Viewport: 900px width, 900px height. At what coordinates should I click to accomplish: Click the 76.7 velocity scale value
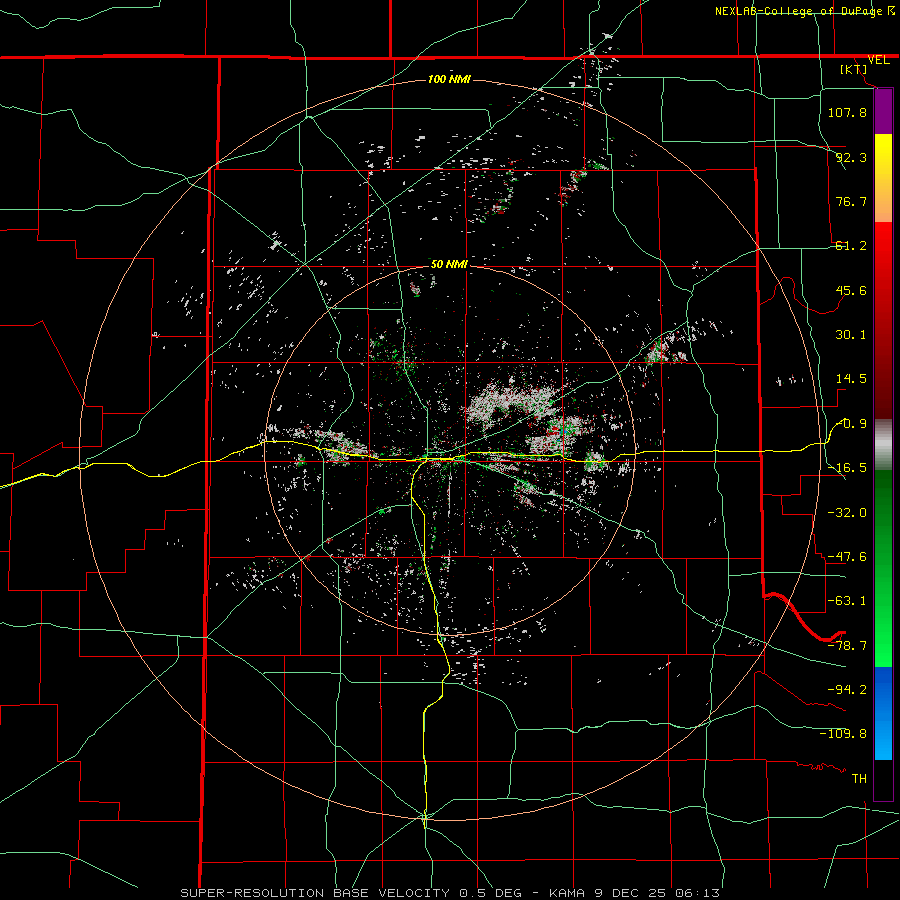[x=851, y=201]
